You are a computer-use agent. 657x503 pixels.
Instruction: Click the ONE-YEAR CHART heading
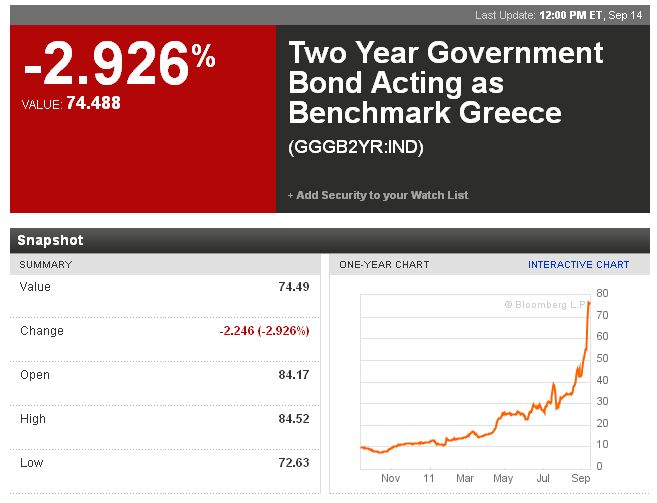pyautogui.click(x=384, y=265)
